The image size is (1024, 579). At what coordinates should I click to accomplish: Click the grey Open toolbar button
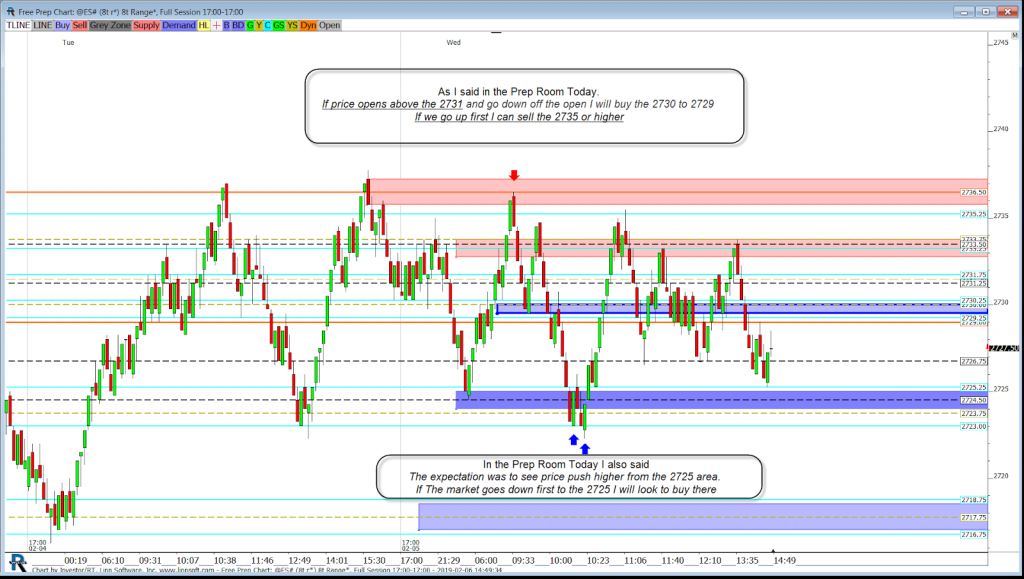[x=330, y=25]
